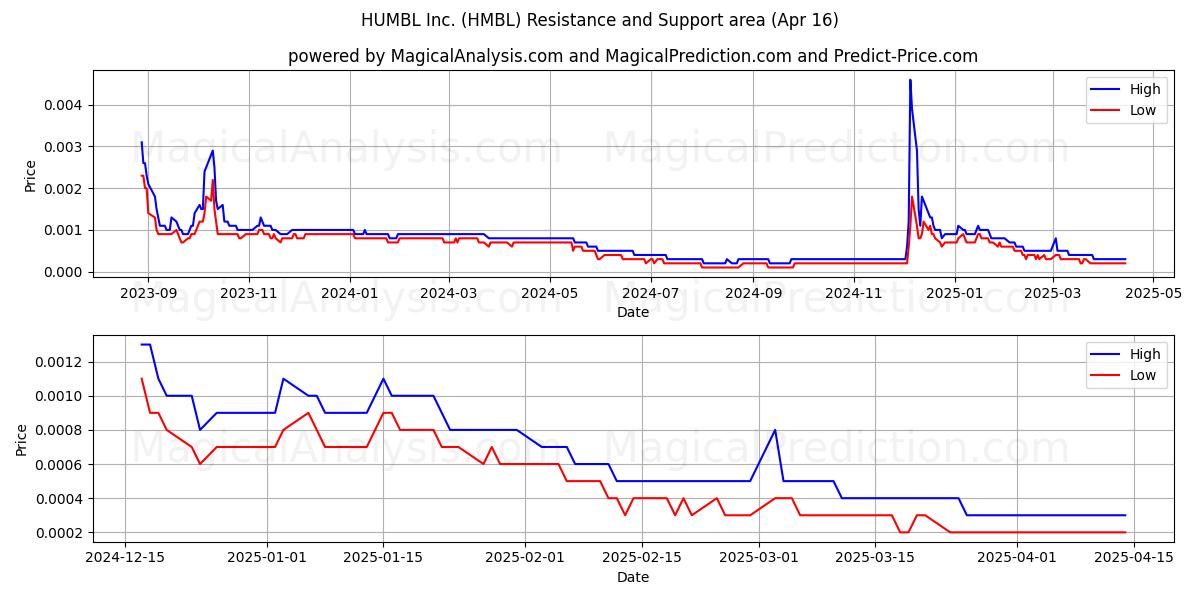The width and height of the screenshot is (1200, 600).
Task: Click the '2025-02-01' x-axis tick label
Action: click(x=525, y=558)
